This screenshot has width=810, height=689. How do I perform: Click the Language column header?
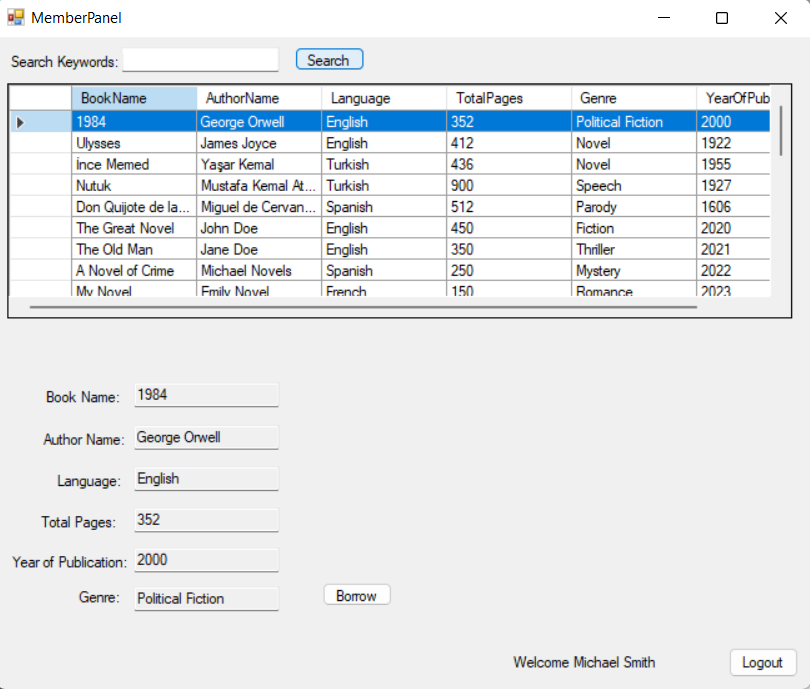click(x=384, y=98)
